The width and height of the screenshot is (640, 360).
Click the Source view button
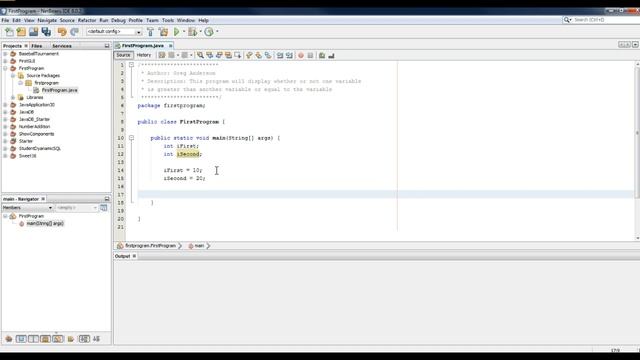tap(123, 55)
